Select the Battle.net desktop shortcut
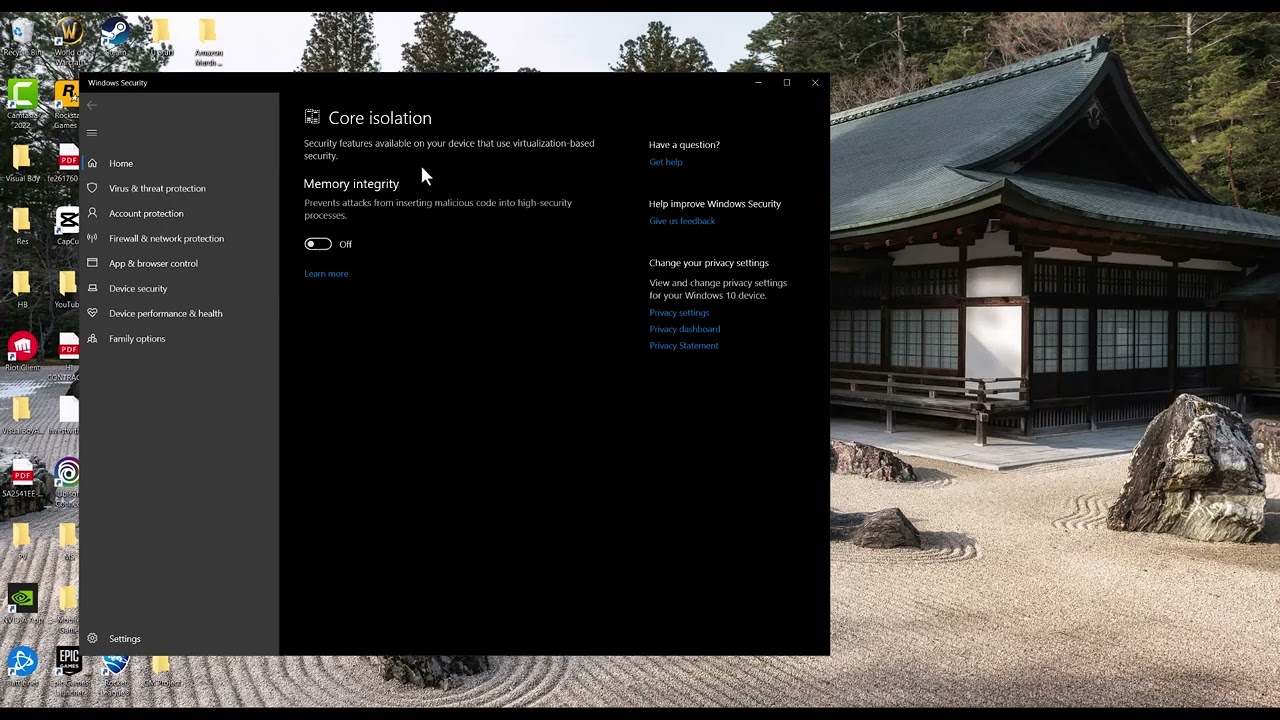 pos(22,666)
